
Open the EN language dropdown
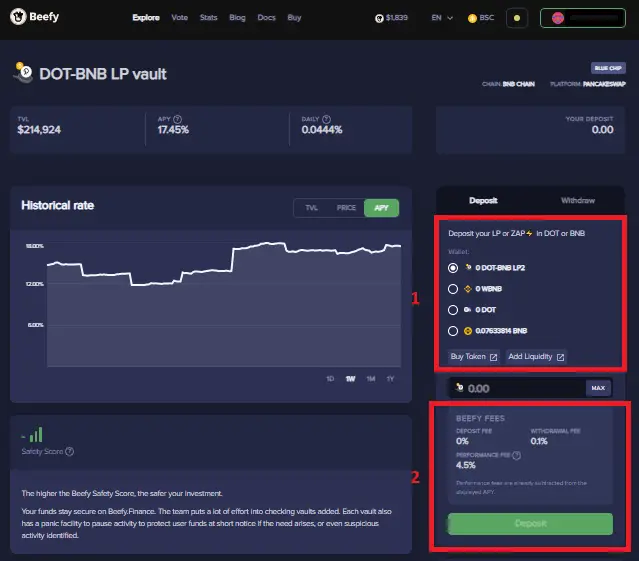point(442,18)
